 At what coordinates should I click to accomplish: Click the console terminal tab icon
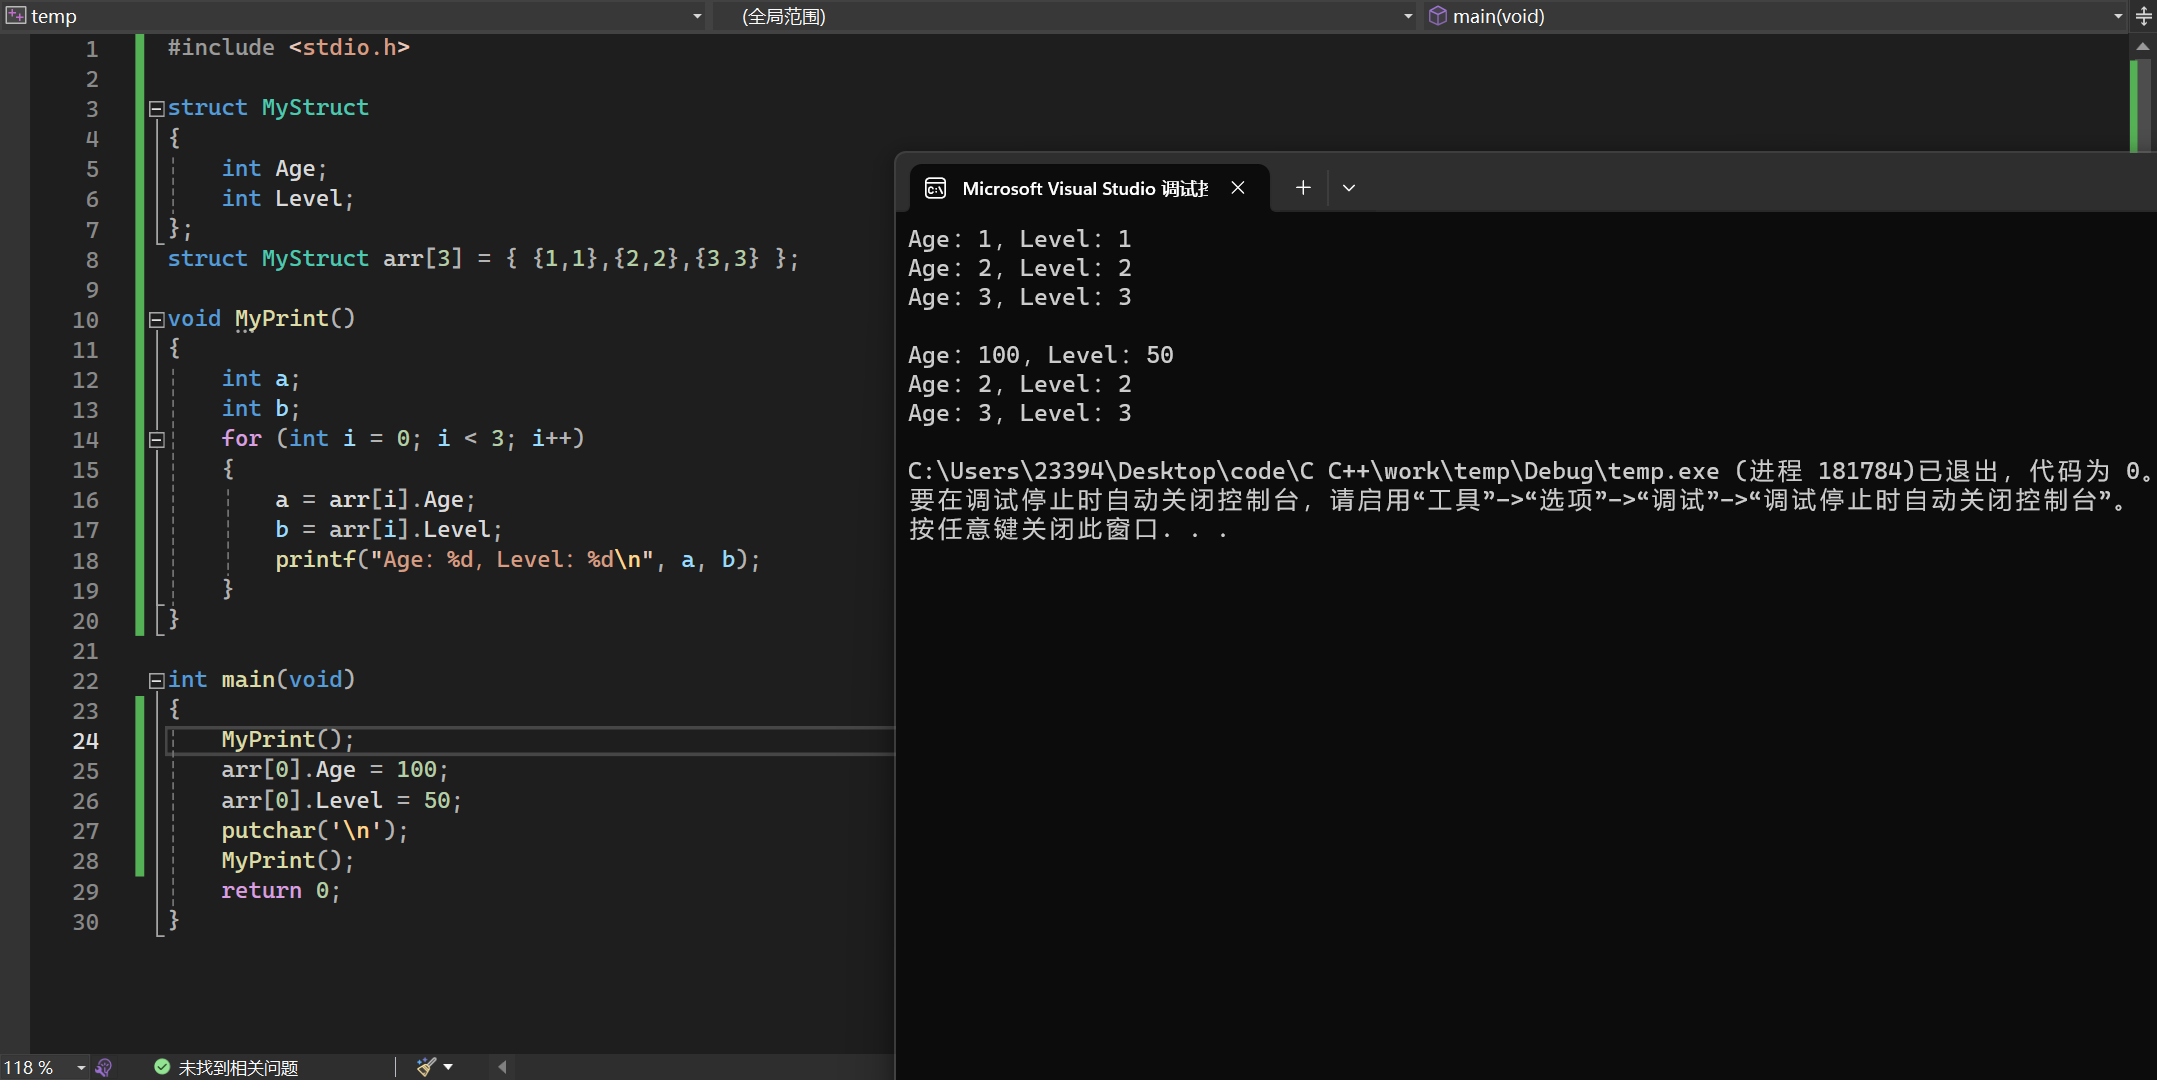point(936,188)
